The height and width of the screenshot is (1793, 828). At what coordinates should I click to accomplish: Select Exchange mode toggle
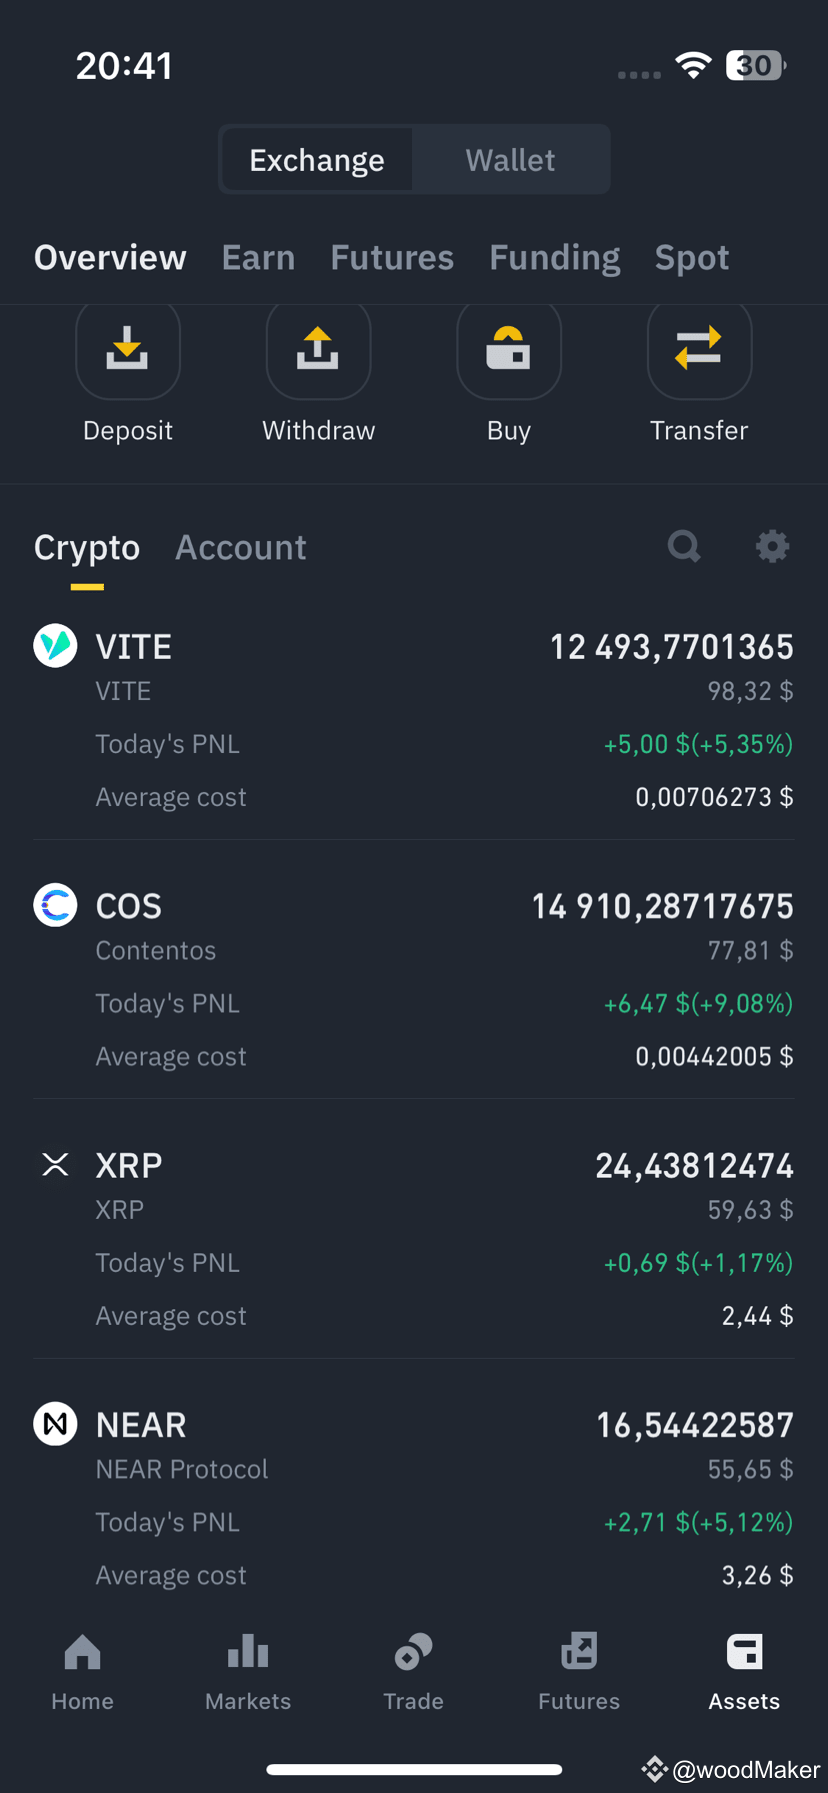point(317,160)
